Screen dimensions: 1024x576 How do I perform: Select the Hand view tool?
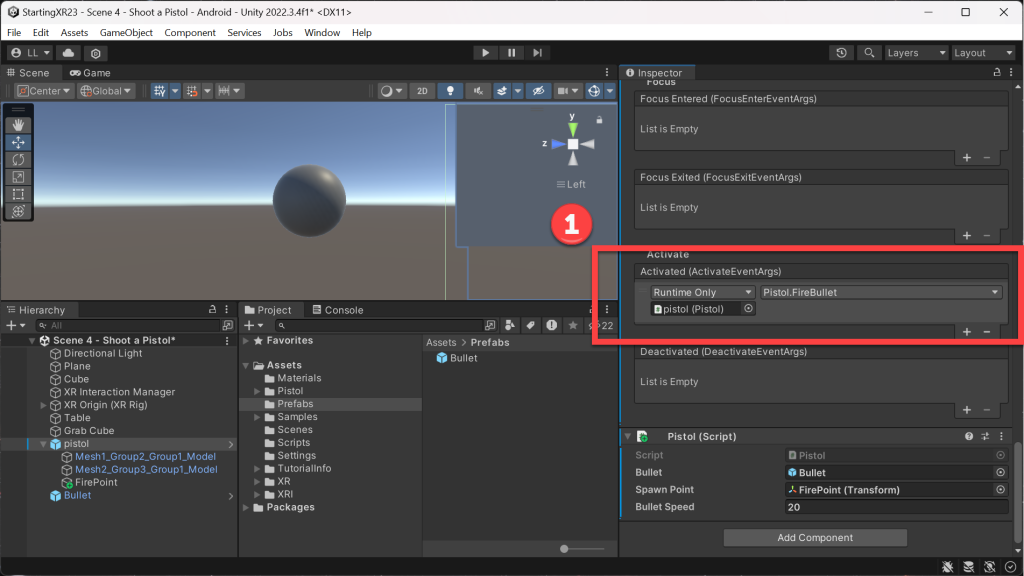click(x=18, y=125)
